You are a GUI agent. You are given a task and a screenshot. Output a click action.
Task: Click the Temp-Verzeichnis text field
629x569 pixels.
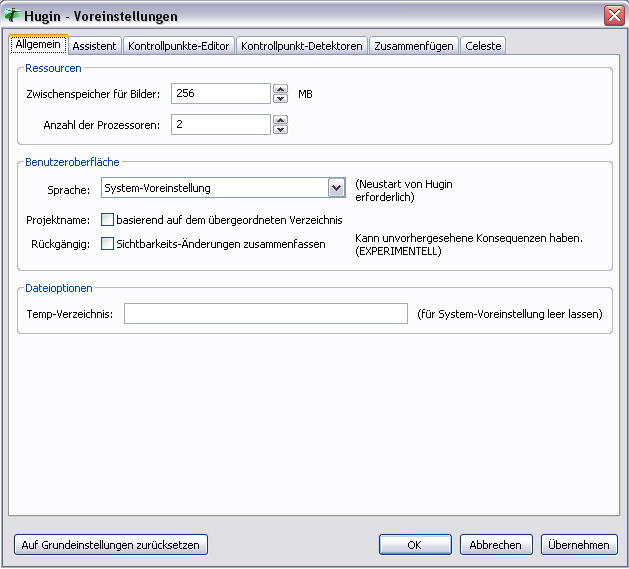click(x=265, y=314)
